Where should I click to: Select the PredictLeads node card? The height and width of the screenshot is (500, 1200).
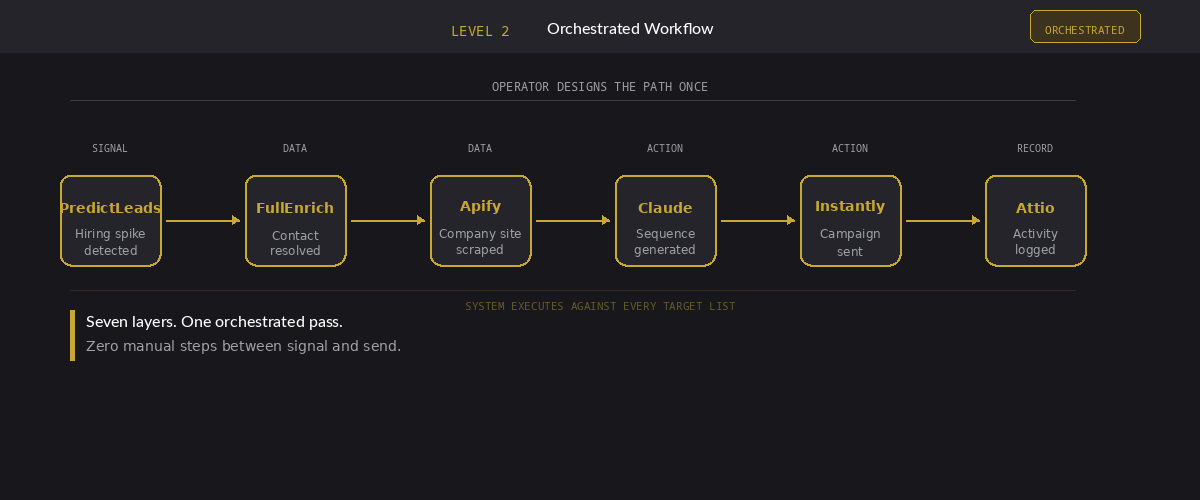click(x=111, y=221)
